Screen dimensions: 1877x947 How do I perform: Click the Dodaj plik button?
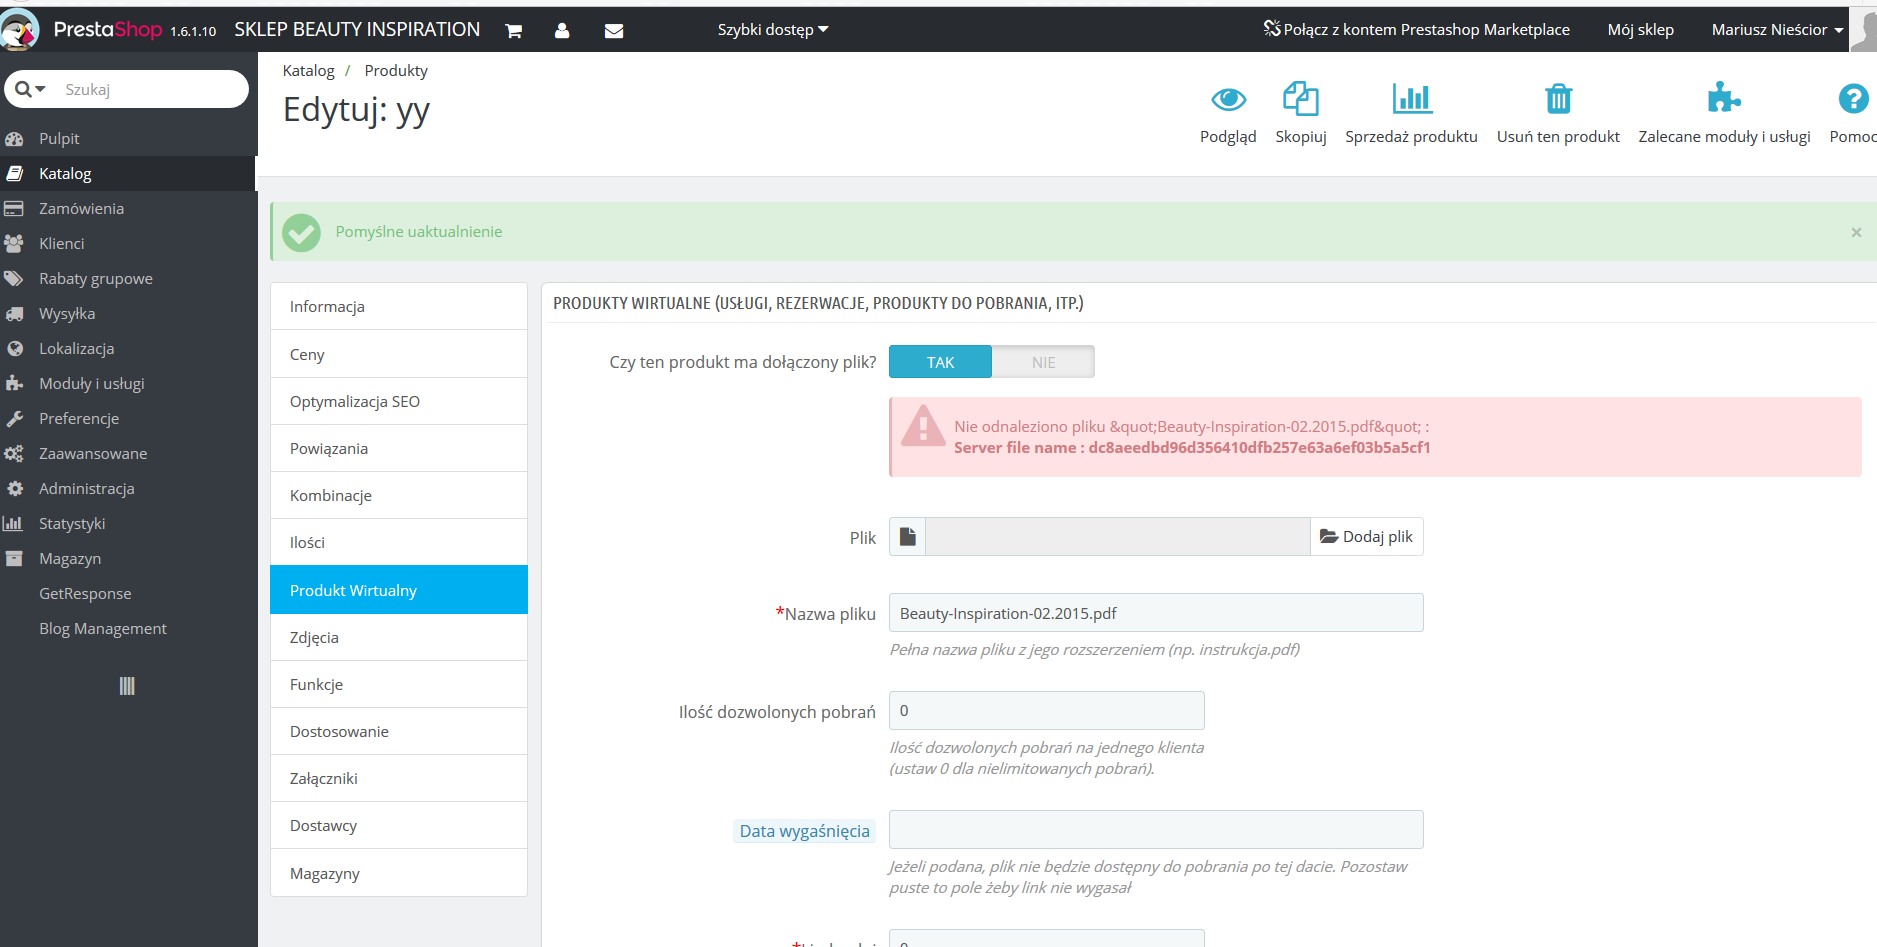coord(1367,537)
